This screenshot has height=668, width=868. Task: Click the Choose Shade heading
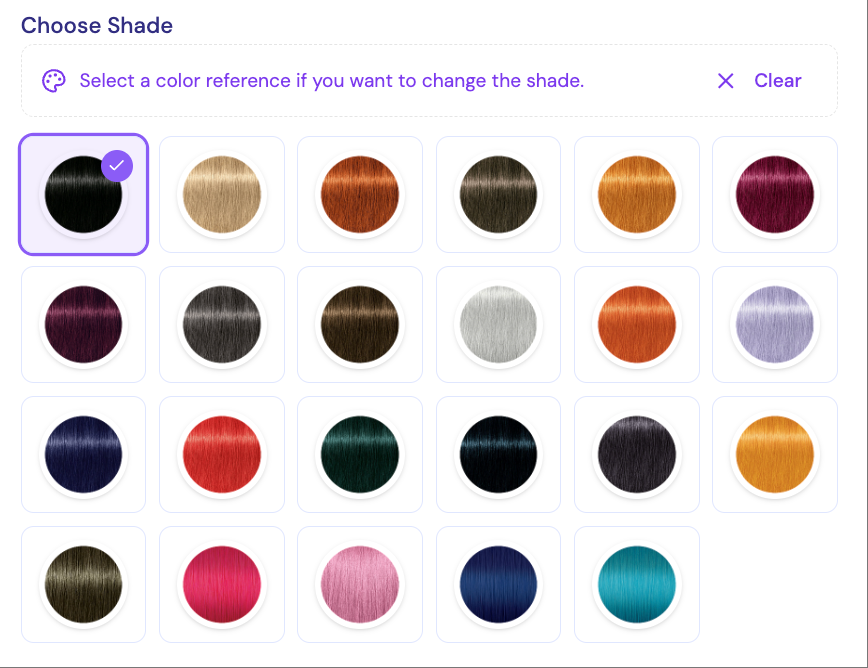pyautogui.click(x=97, y=26)
